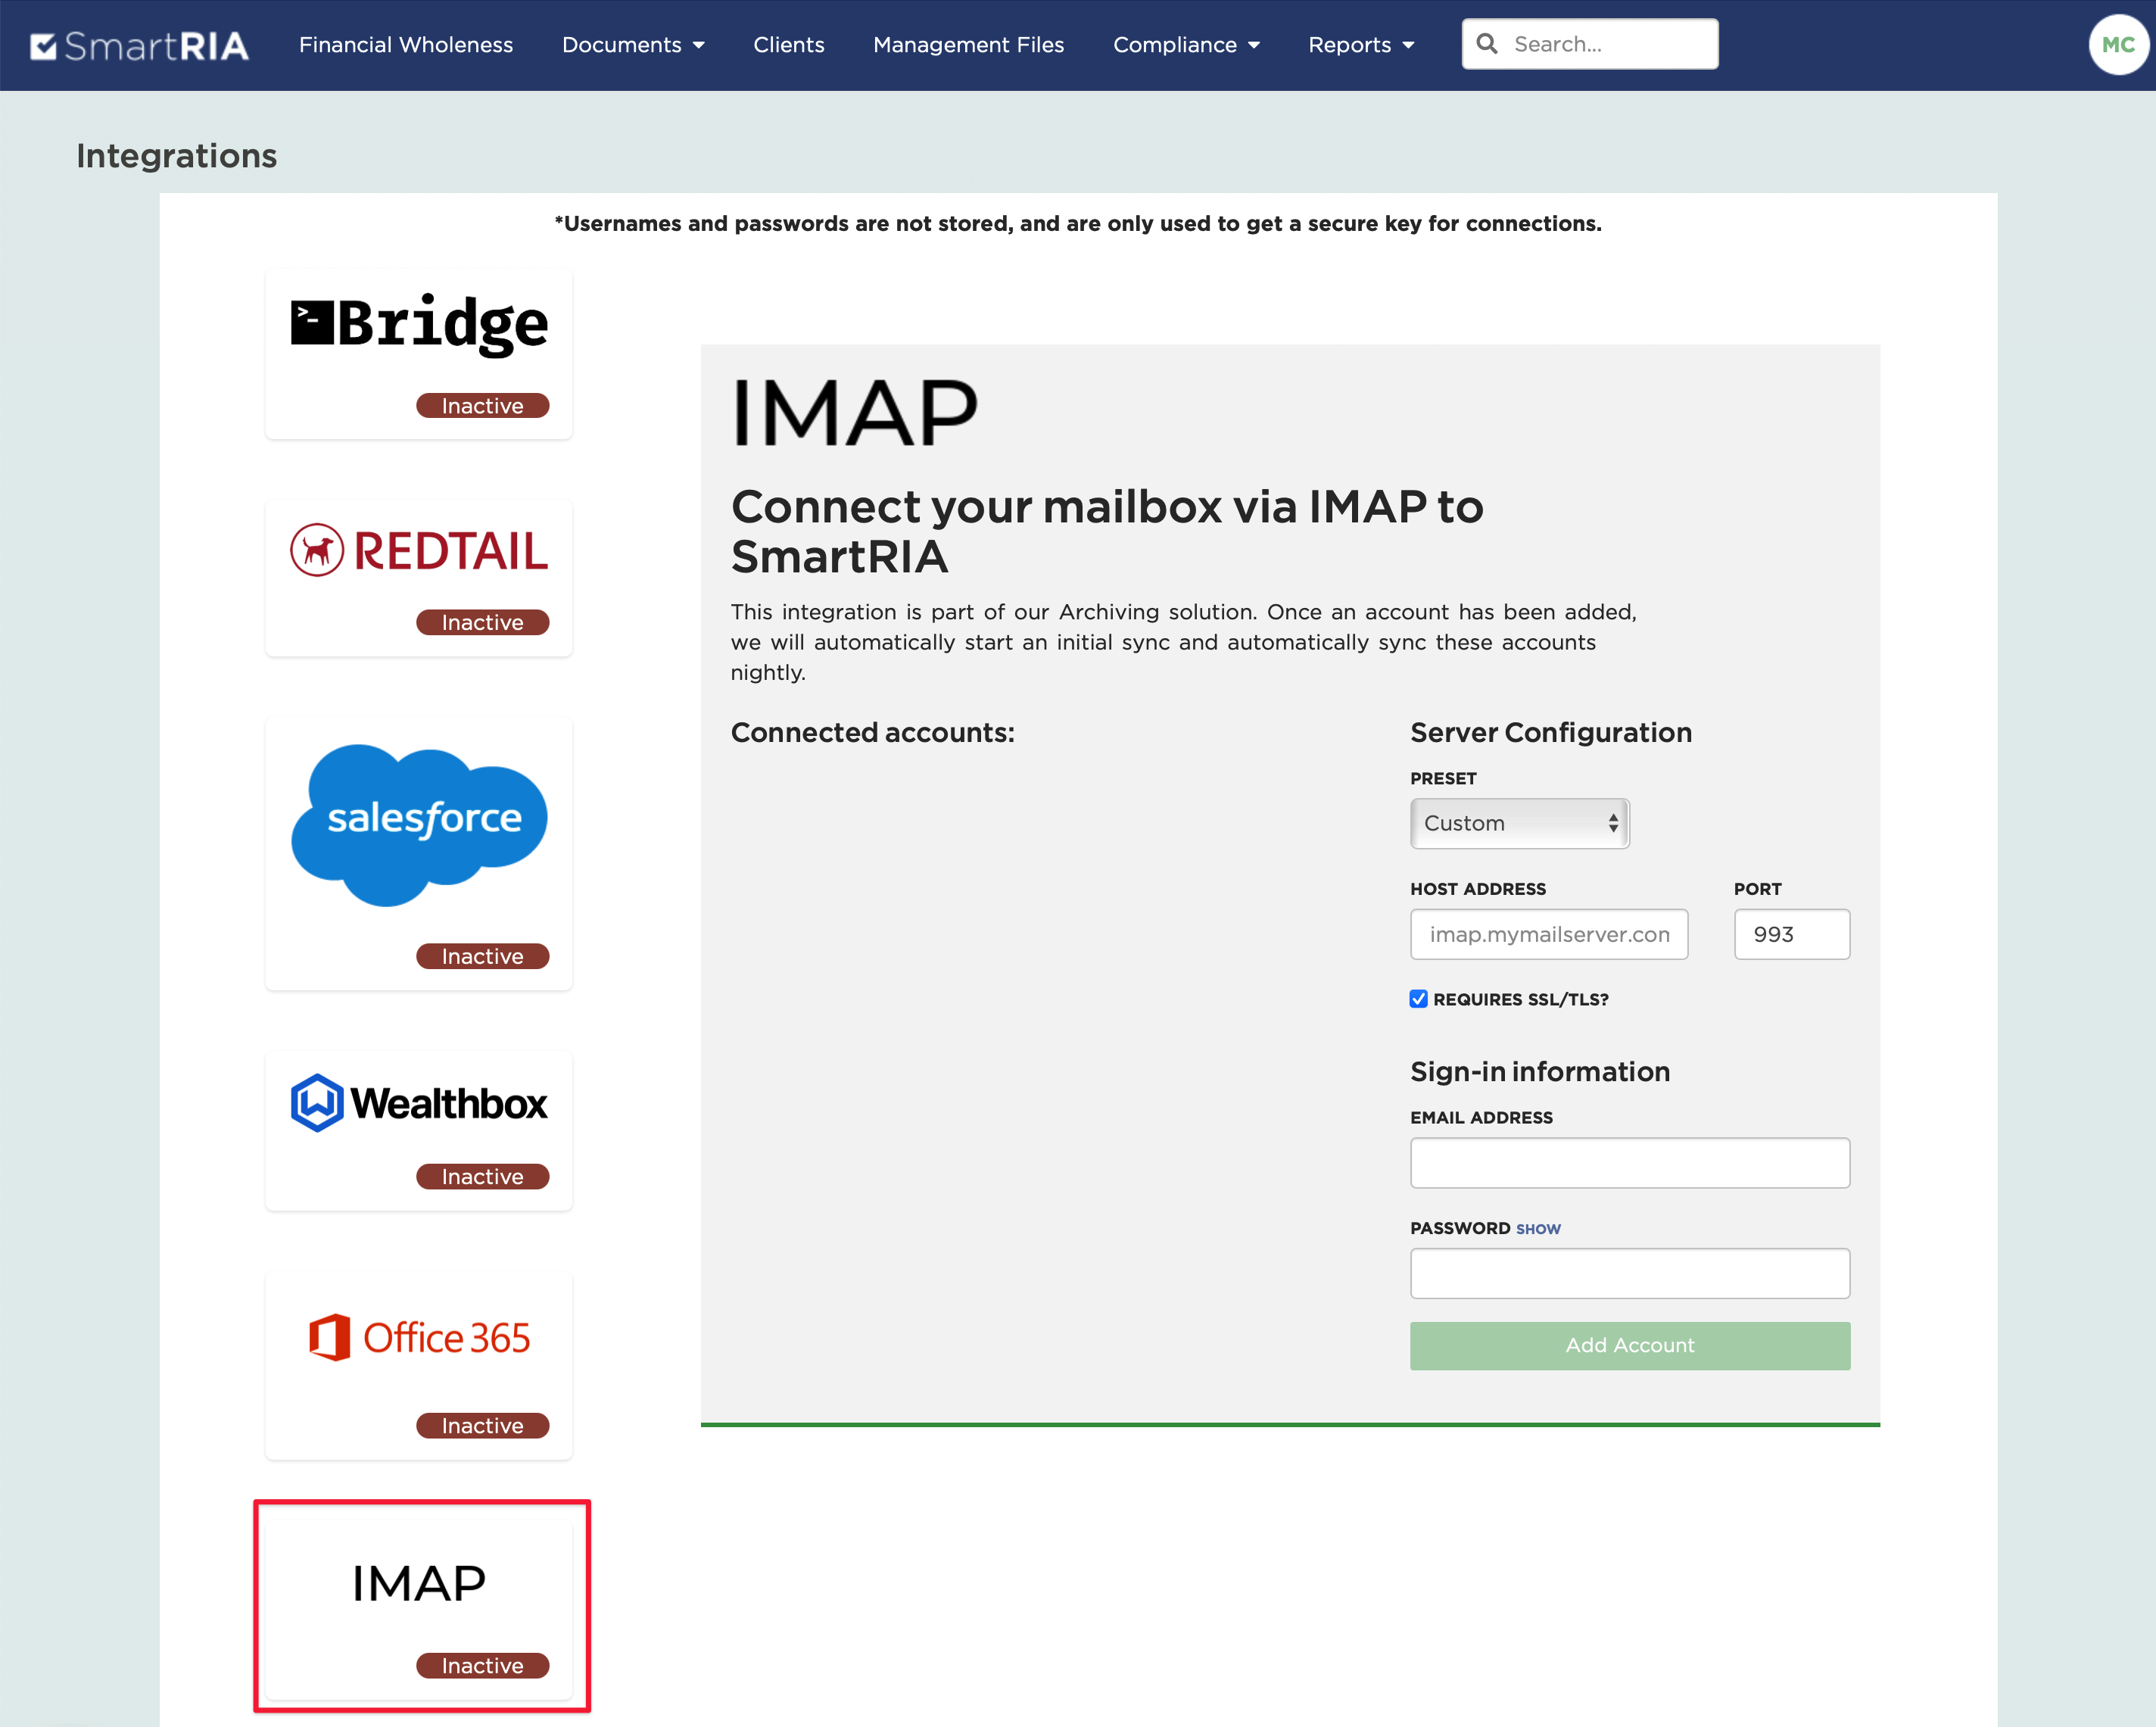Click the Integrations page heading
2156x1727 pixels.
click(x=177, y=156)
